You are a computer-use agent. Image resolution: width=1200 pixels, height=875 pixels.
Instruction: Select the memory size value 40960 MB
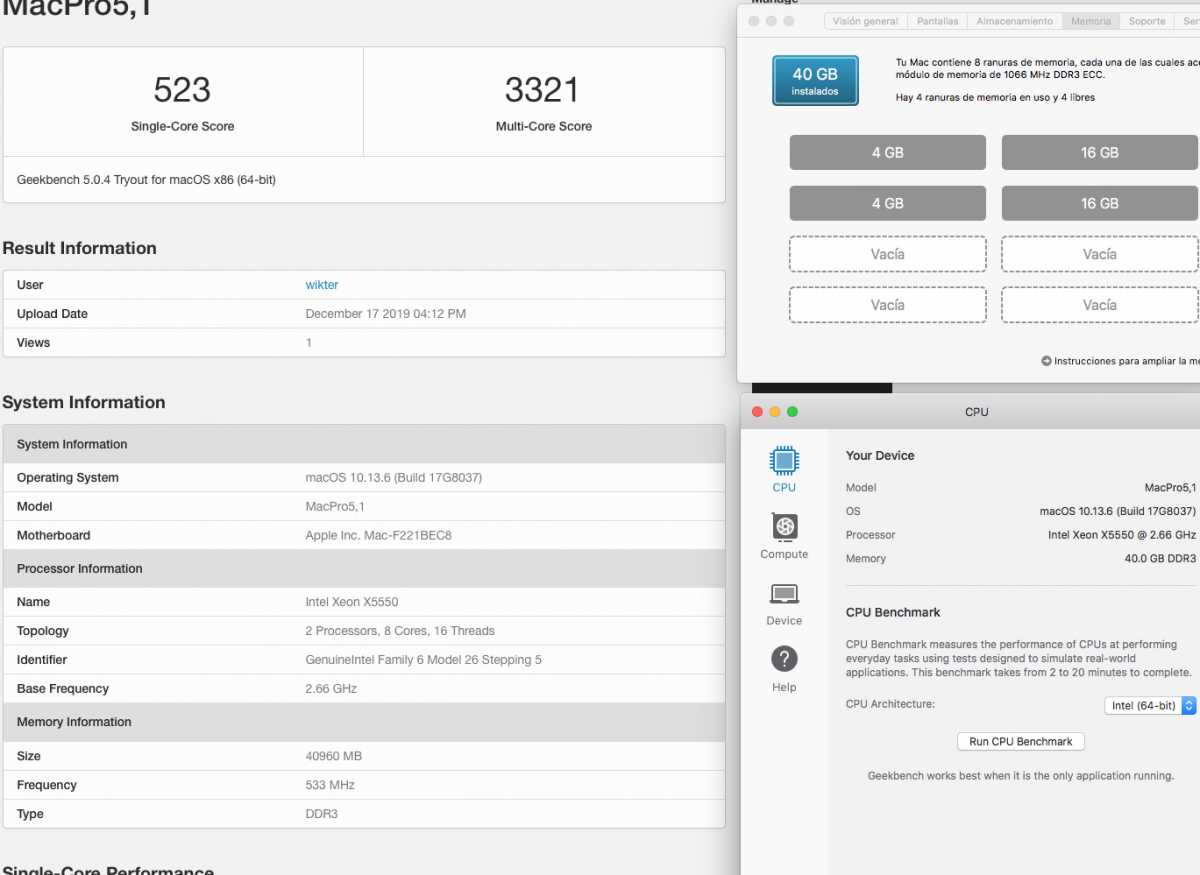pyautogui.click(x=334, y=756)
